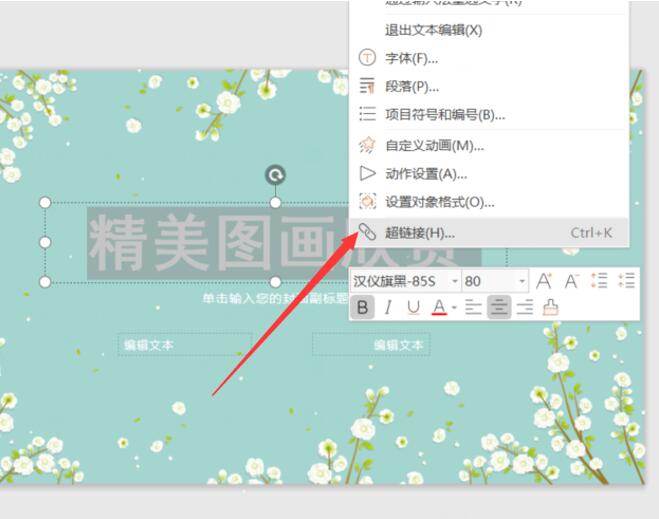Open 项目符号和编号(B) bullets option
Viewport: 659px width, 519px height.
[445, 115]
